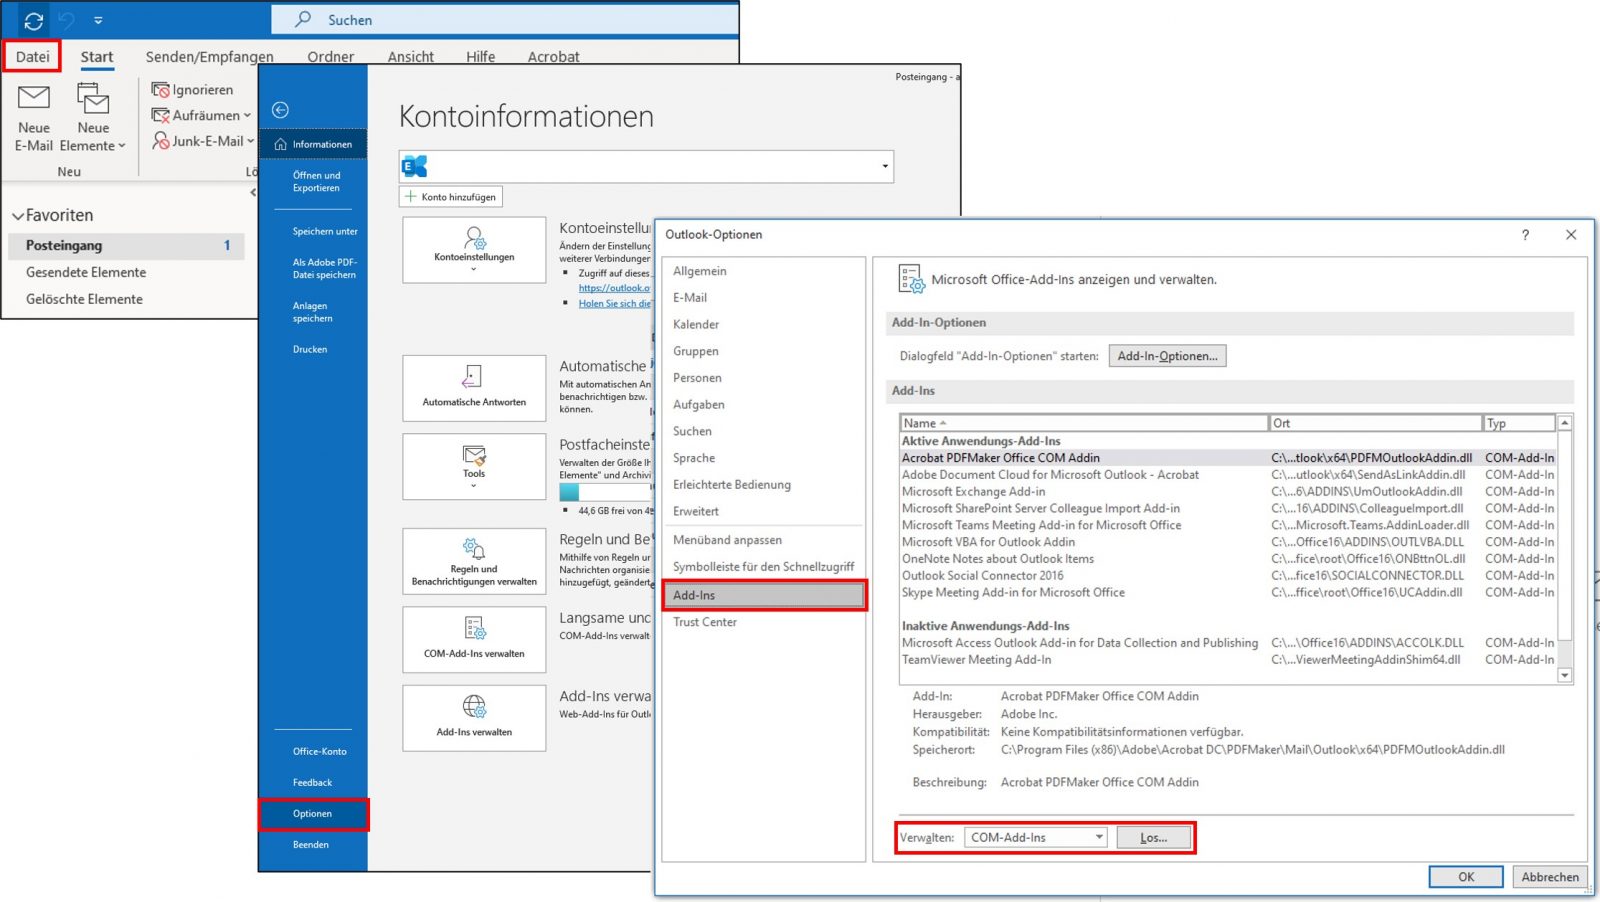This screenshot has width=1600, height=902.
Task: Click the help question mark in Outlook-Optionen
Action: pyautogui.click(x=1525, y=235)
